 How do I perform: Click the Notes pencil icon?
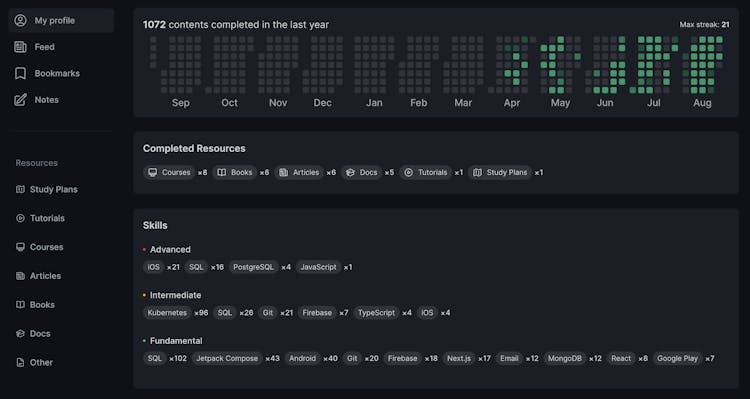(20, 100)
